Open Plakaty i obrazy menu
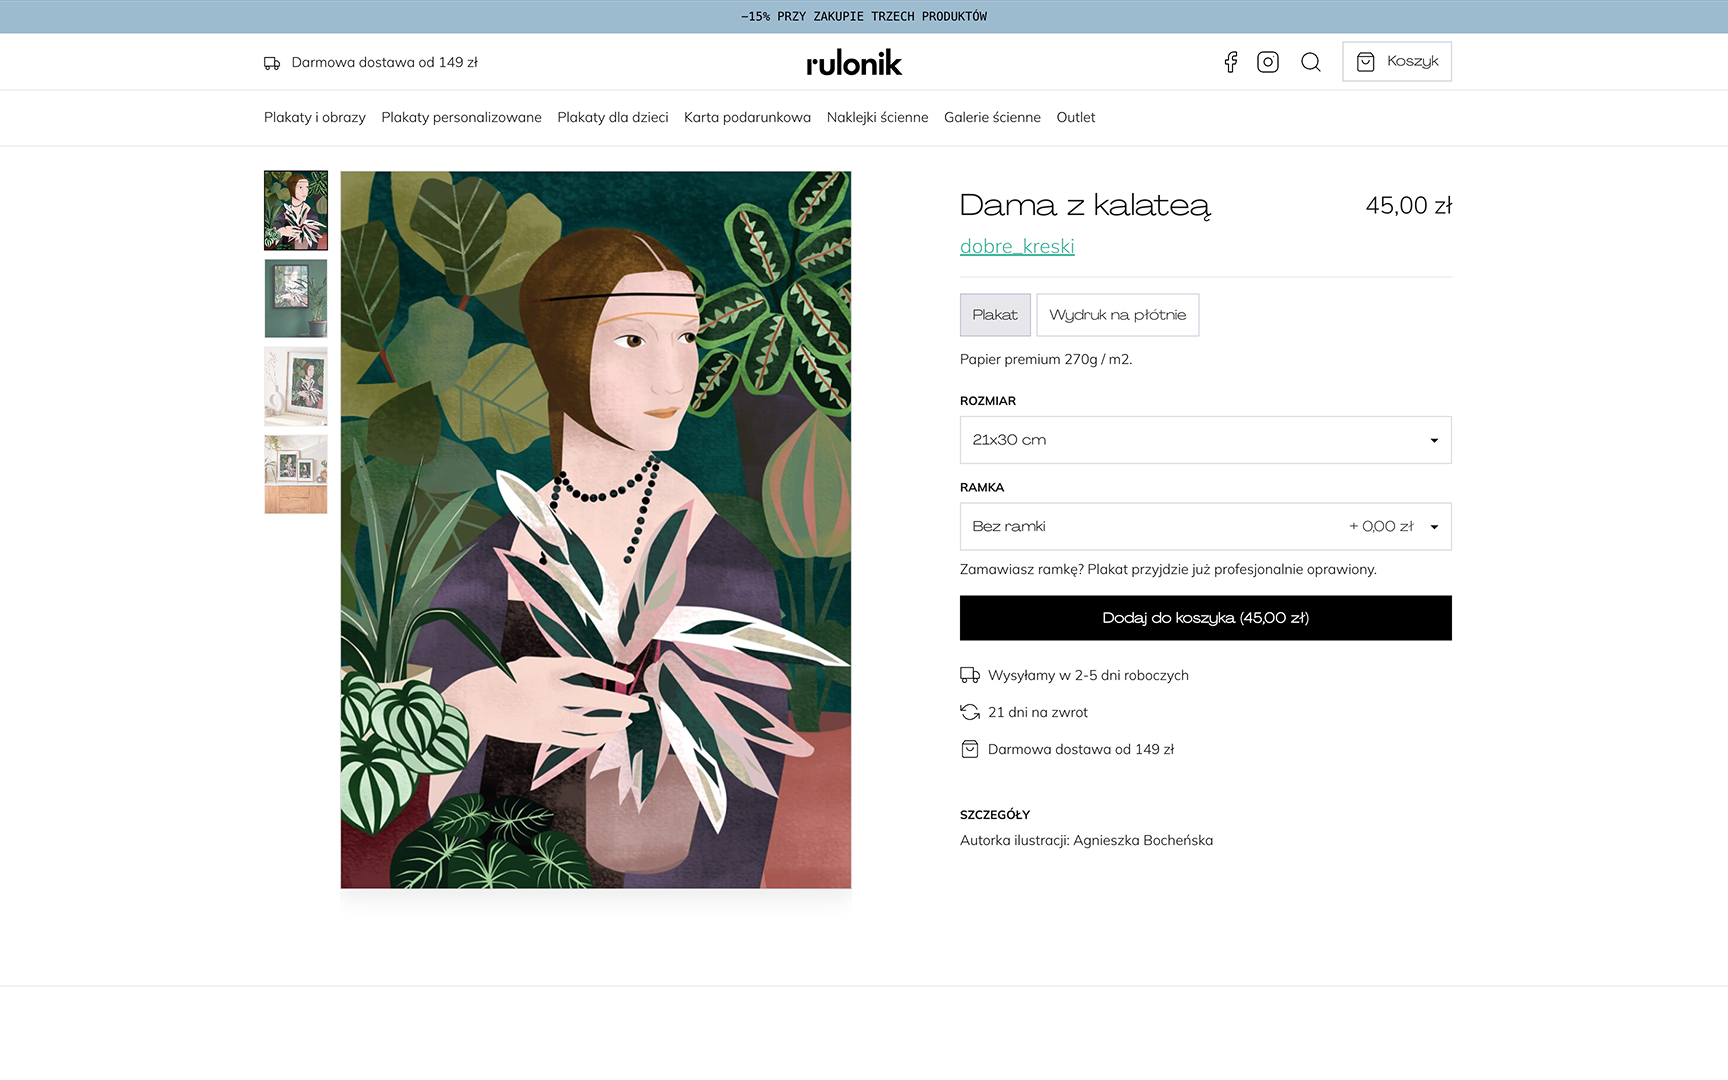1728x1080 pixels. point(315,117)
